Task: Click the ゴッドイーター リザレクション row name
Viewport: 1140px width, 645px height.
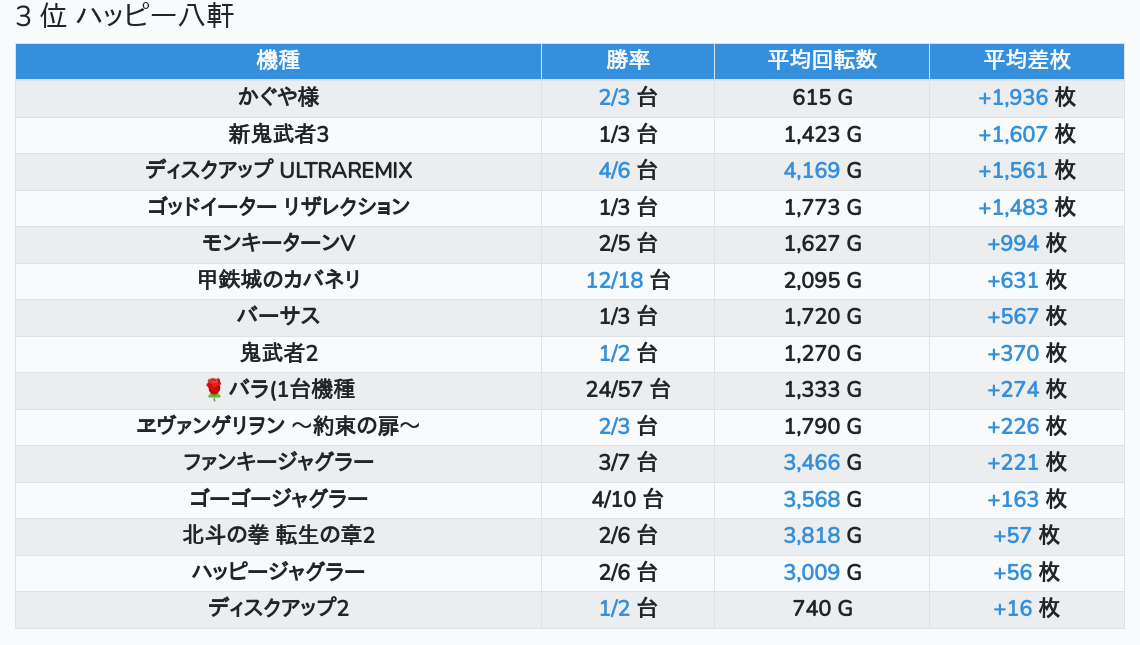Action: pos(278,207)
